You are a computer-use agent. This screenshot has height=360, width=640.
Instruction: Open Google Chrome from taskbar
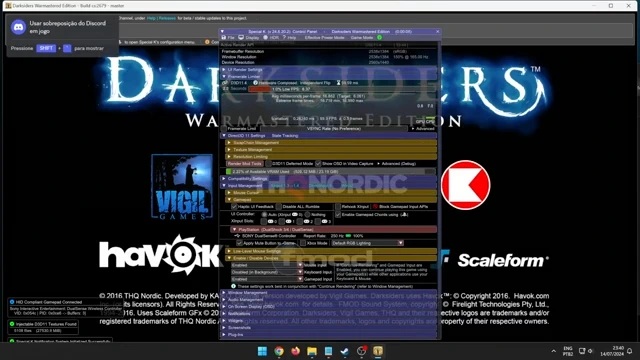coord(279,351)
